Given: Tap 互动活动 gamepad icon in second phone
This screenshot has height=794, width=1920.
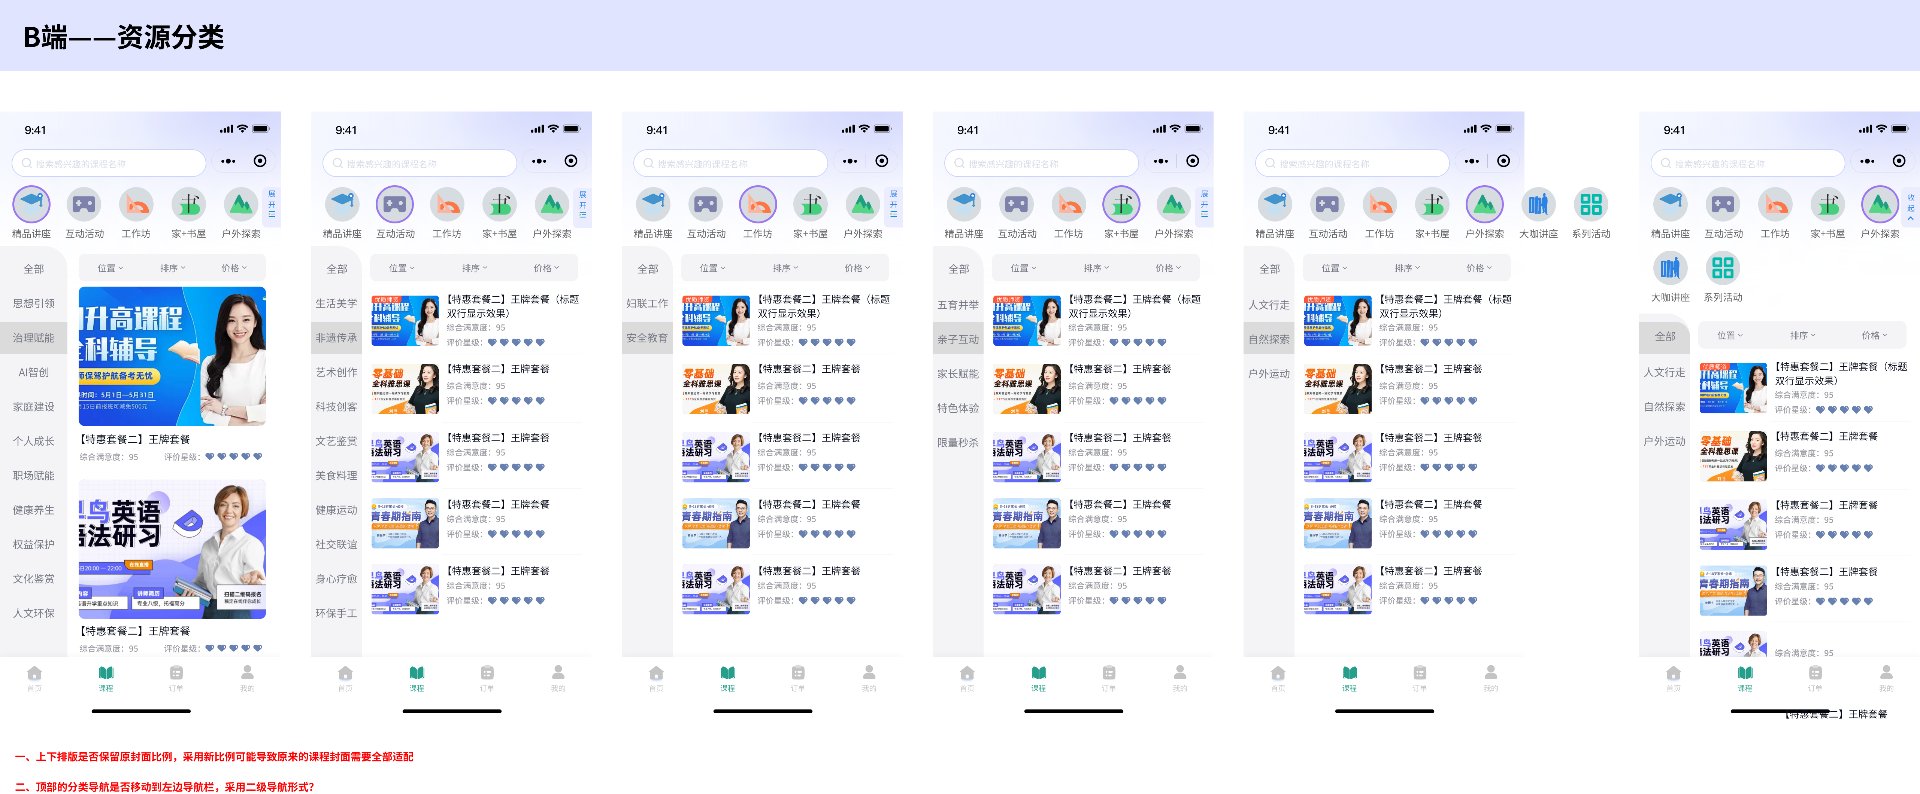Looking at the screenshot, I should click(395, 205).
